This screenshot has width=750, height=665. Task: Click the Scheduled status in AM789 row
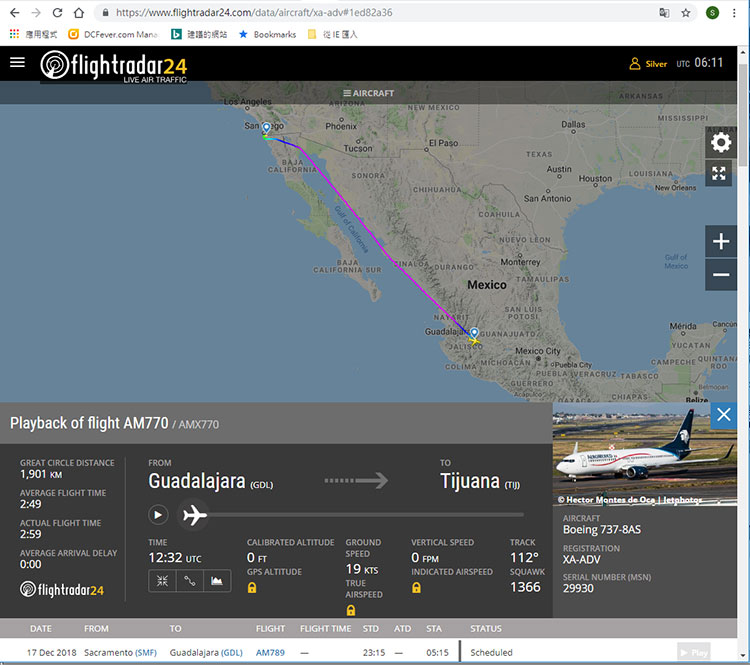[x=491, y=653]
